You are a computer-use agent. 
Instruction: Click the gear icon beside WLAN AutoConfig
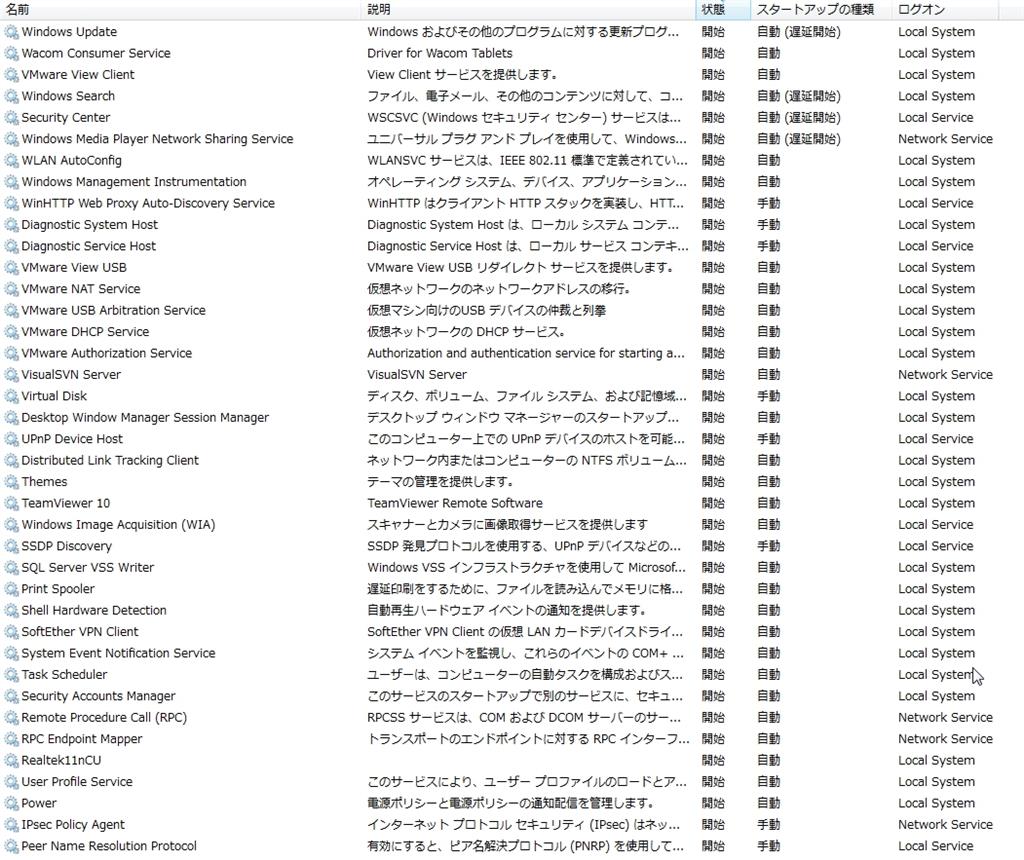(x=11, y=161)
